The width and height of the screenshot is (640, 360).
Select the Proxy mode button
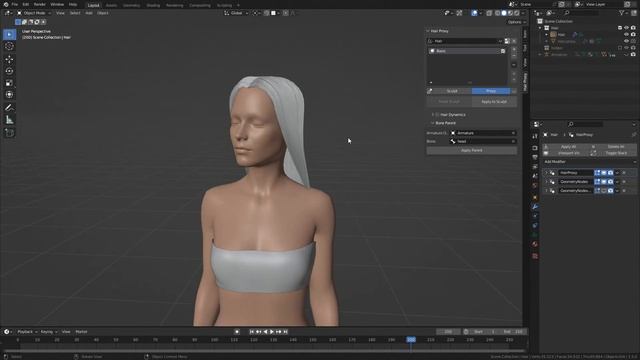point(491,91)
